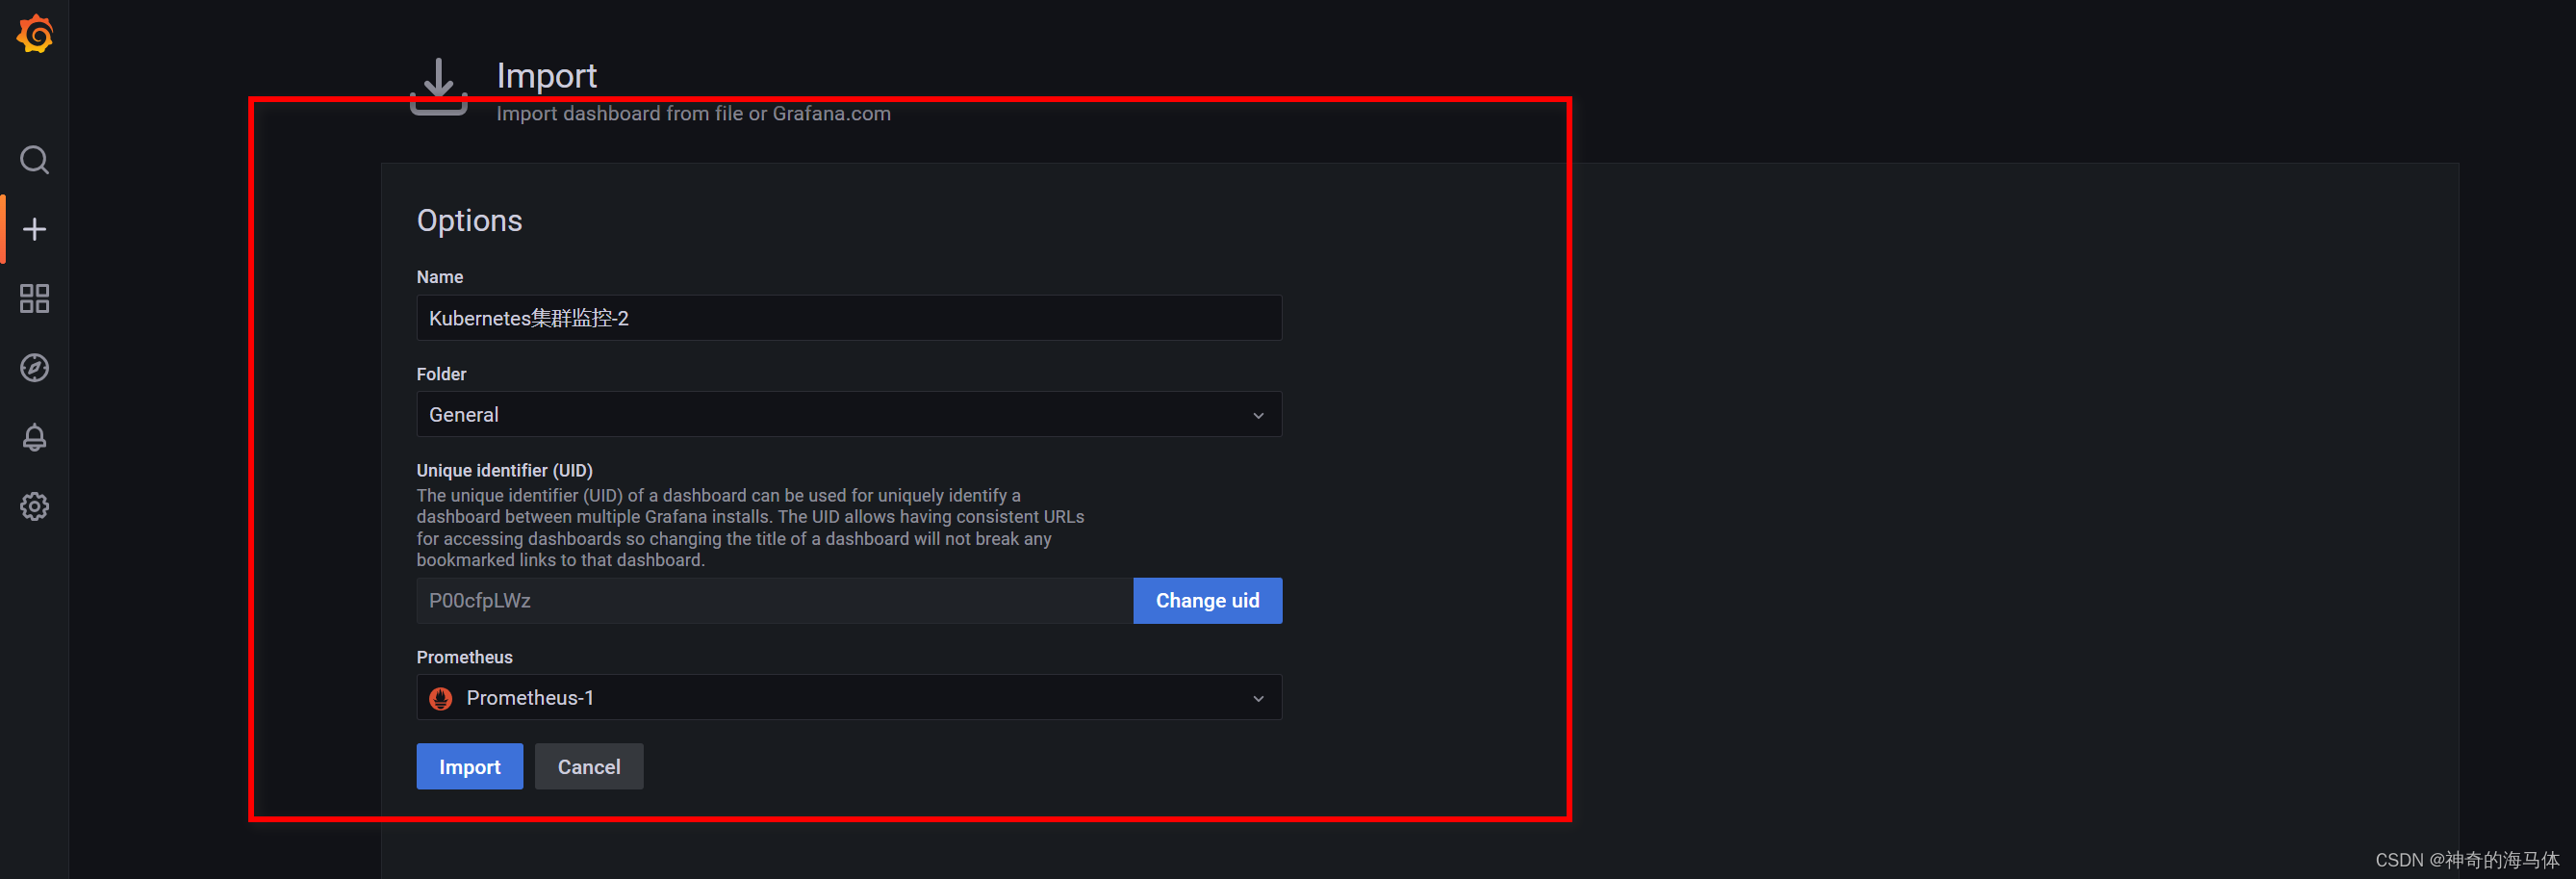Click the Prometheus field label

pos(464,657)
